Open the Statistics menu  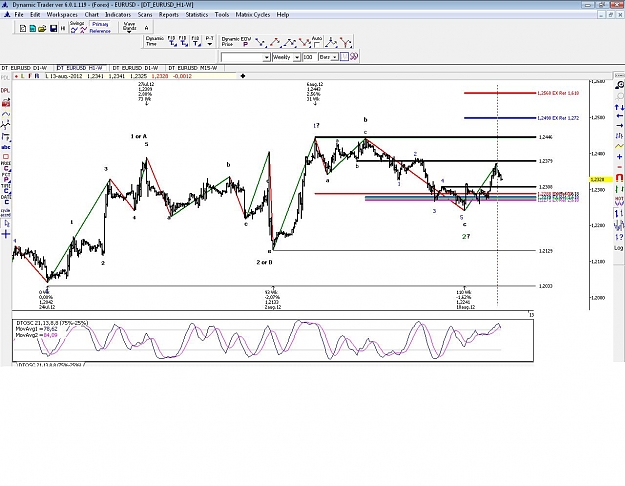point(197,14)
